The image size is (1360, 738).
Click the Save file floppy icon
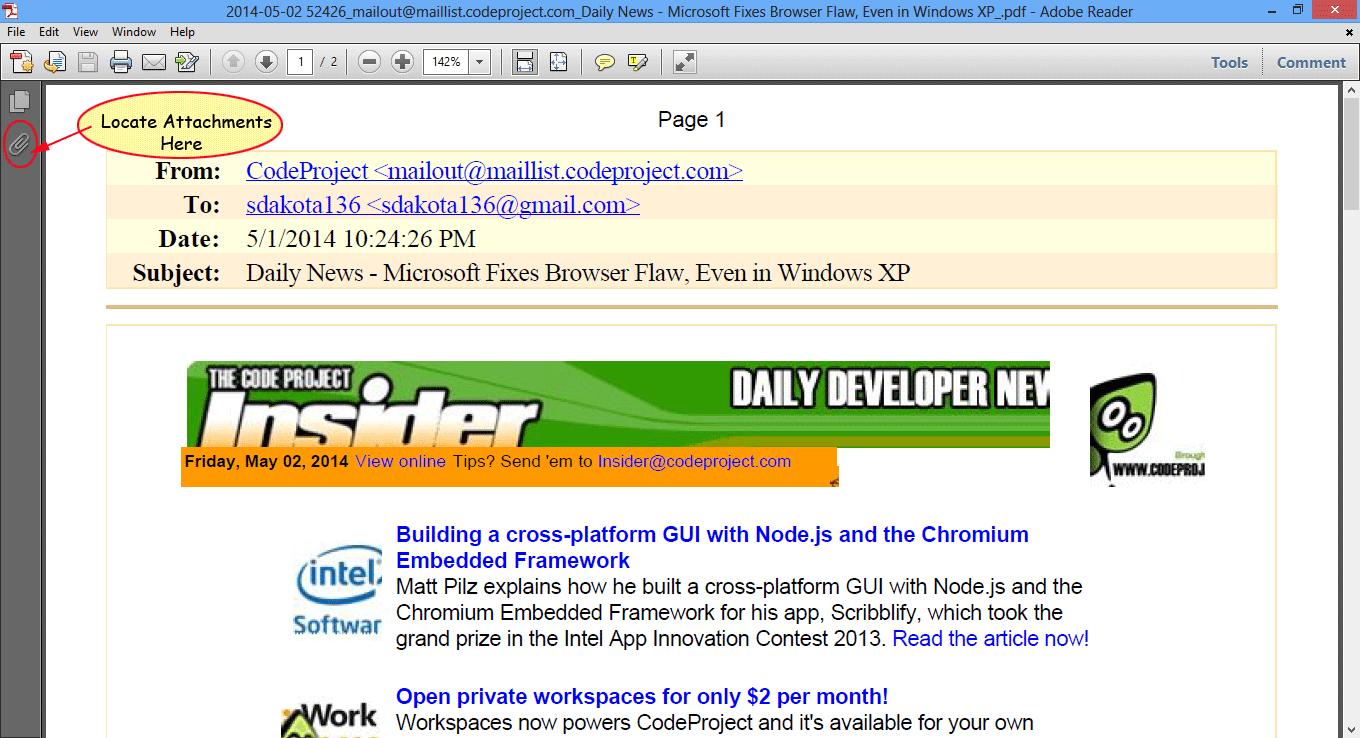pyautogui.click(x=88, y=62)
